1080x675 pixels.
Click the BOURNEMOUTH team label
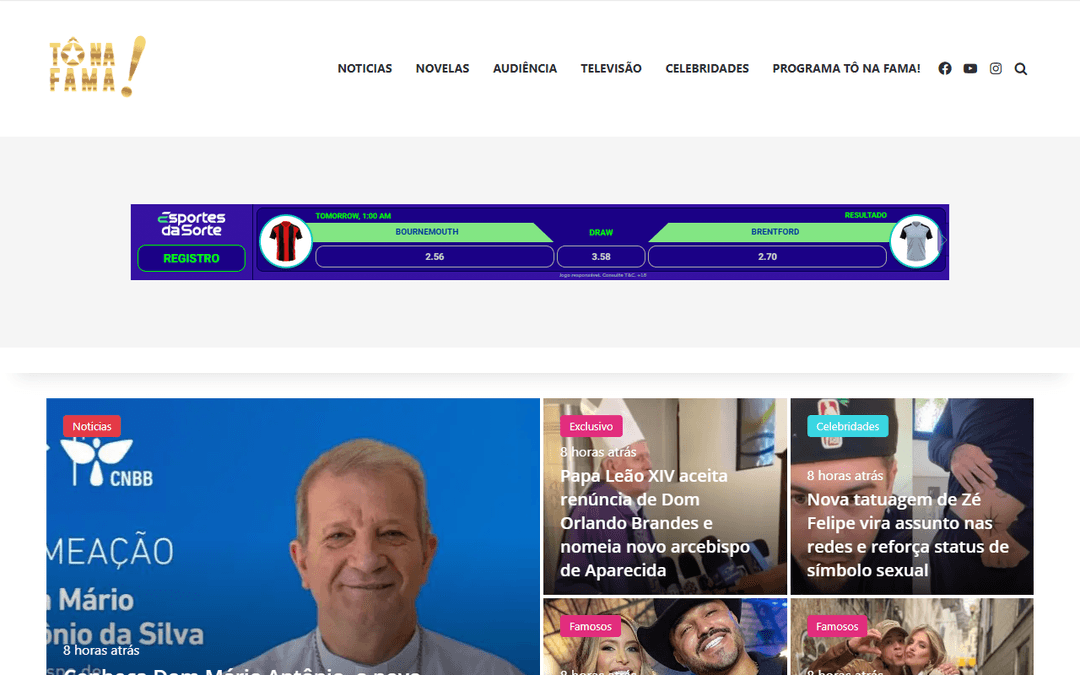click(426, 231)
